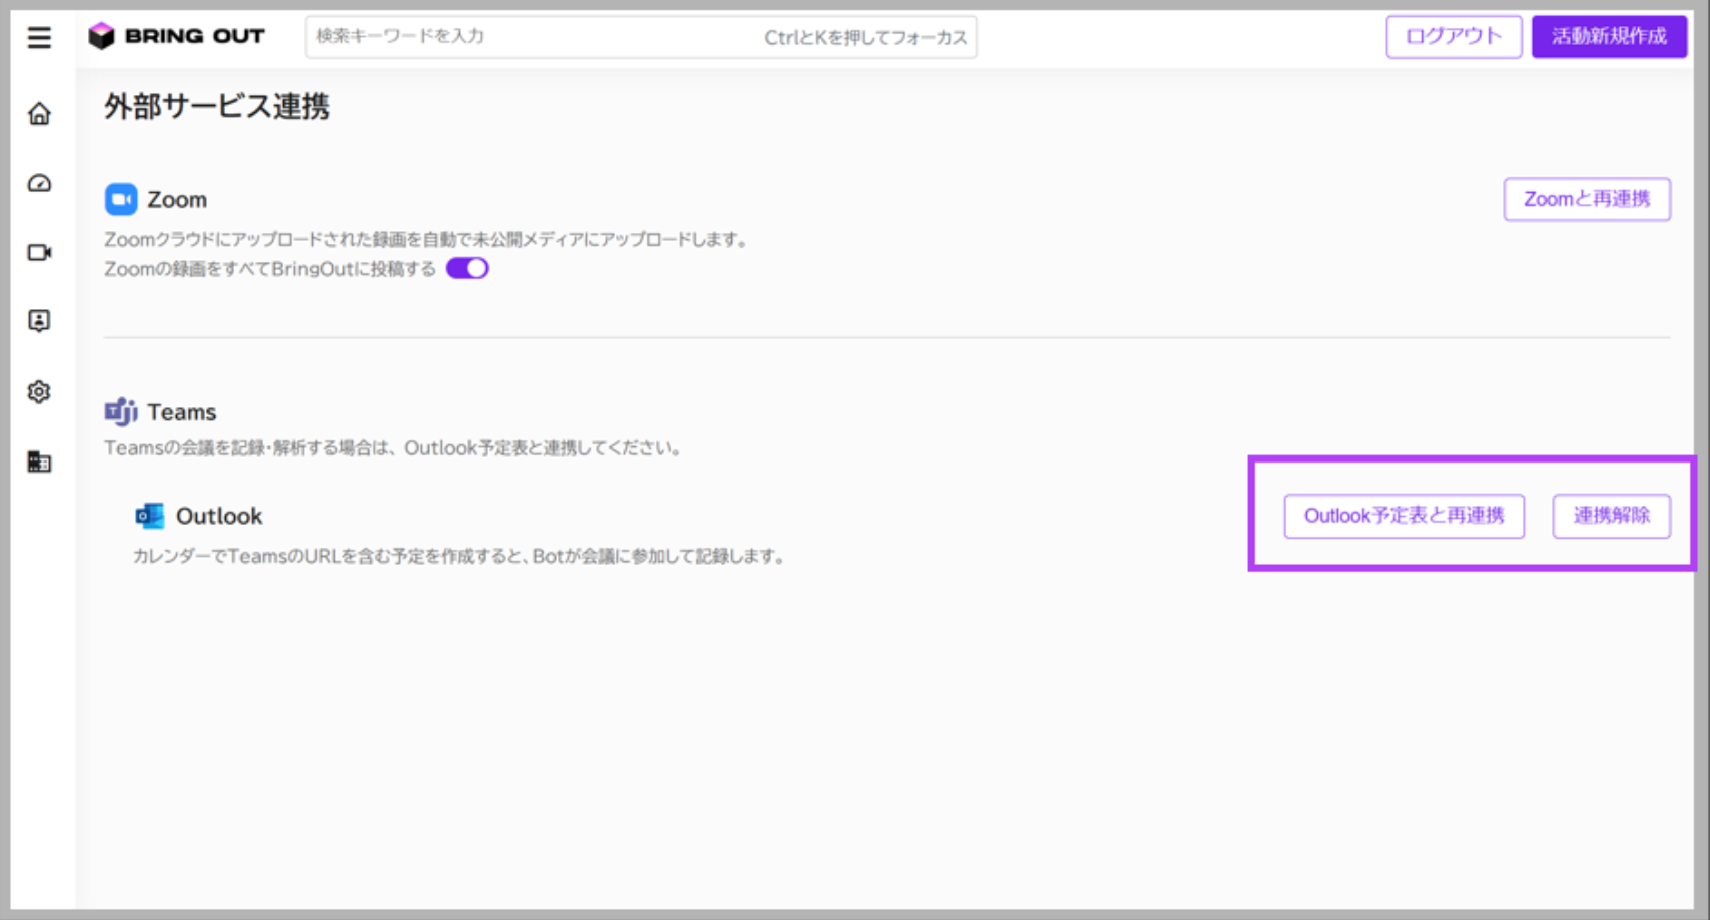
Task: Open the dashboard gauge icon in sidebar
Action: click(39, 183)
